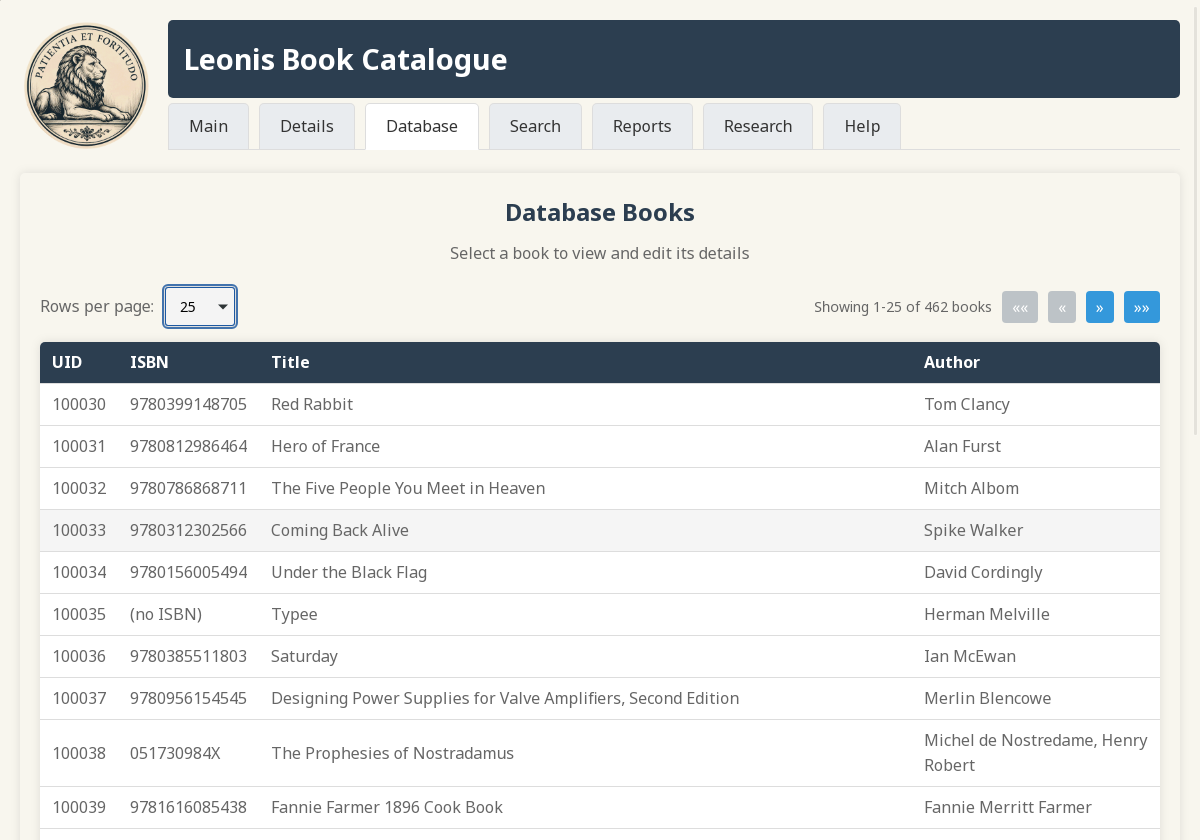Jump to the last page
The image size is (1200, 840).
point(1142,307)
